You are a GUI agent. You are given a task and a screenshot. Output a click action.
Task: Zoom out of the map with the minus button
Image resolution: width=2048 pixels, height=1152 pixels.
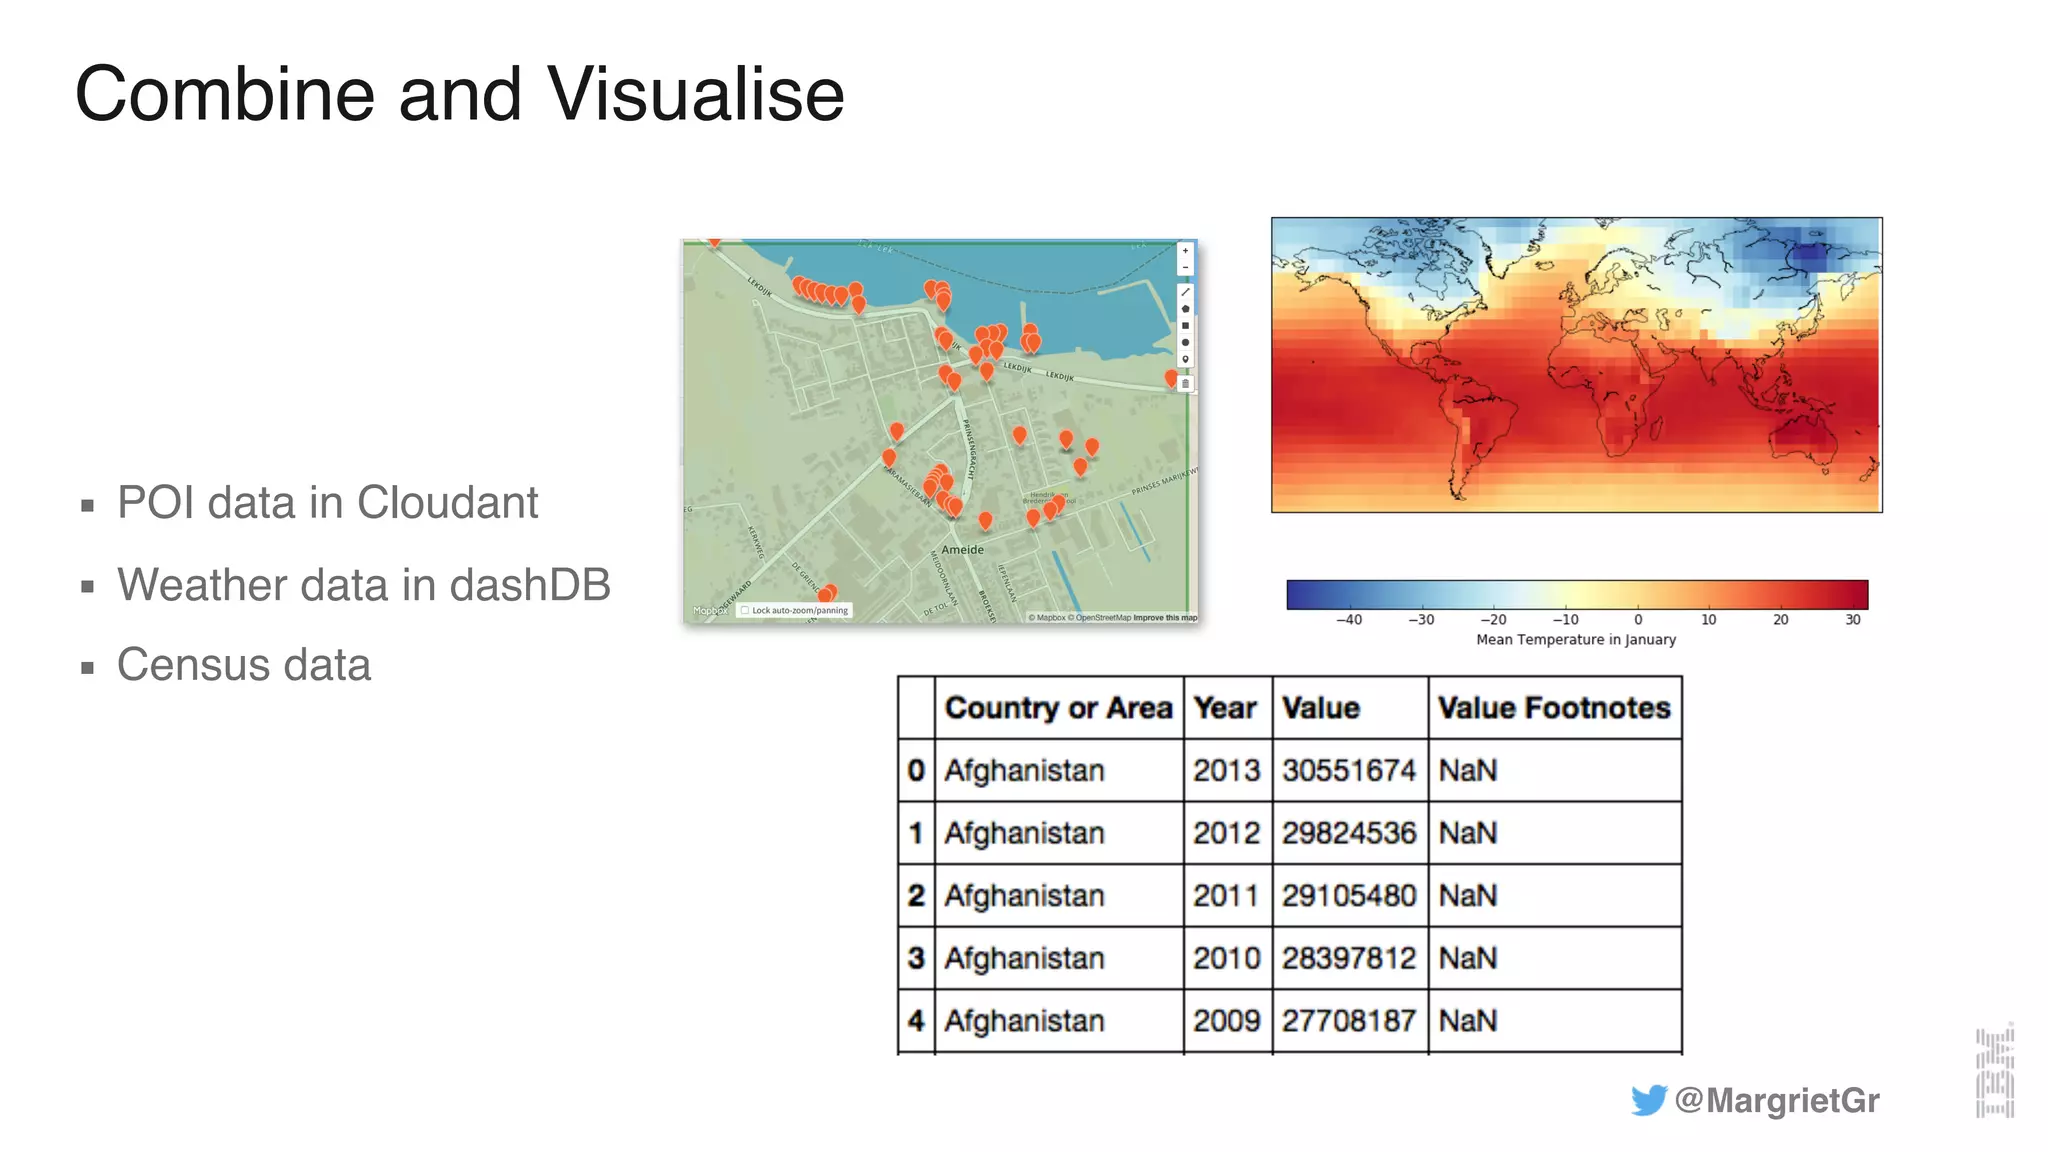pos(1185,267)
